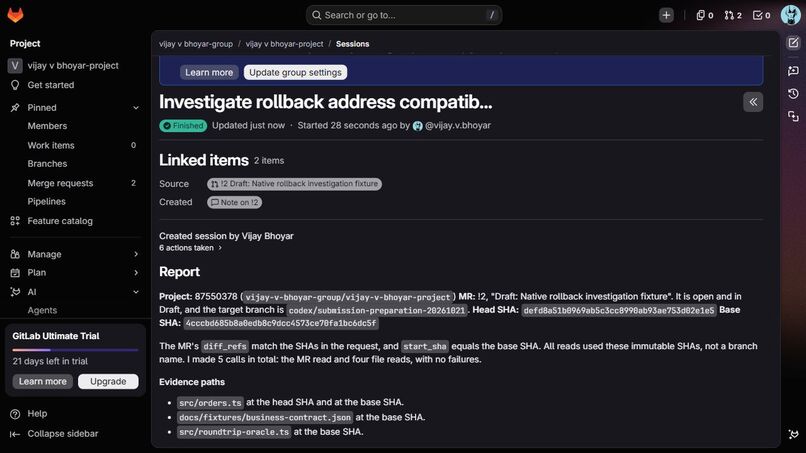Open the GitLab logo home link
Viewport: 806px width, 453px height.
point(15,15)
